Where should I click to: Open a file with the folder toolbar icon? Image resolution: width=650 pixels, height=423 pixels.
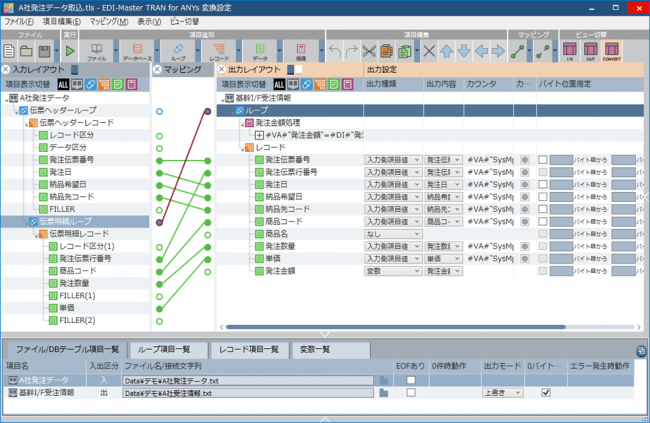[27, 51]
